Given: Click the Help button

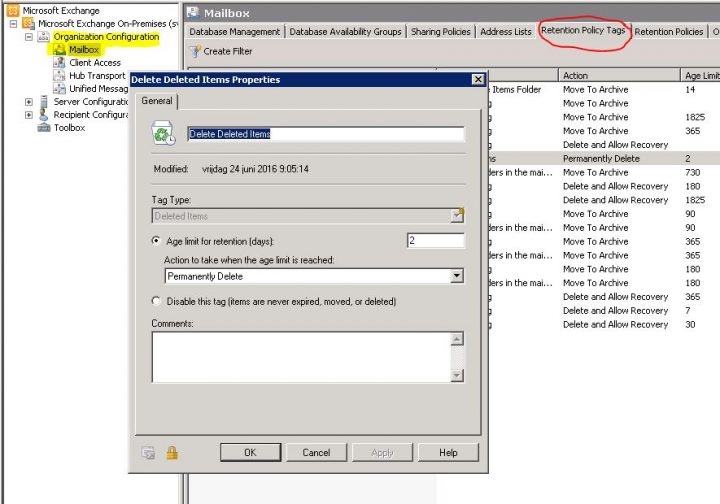Looking at the screenshot, I should pyautogui.click(x=448, y=453).
